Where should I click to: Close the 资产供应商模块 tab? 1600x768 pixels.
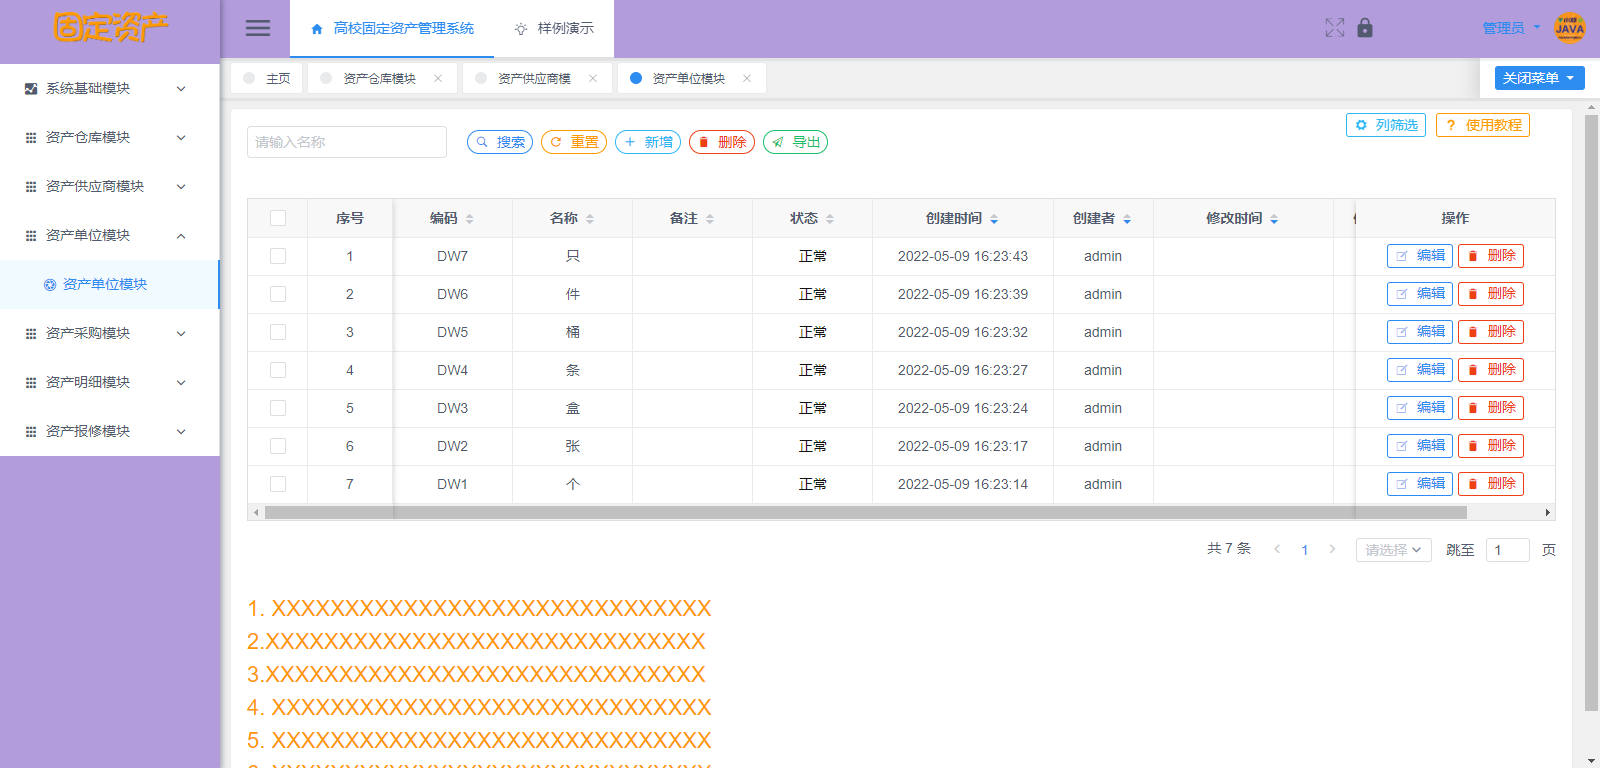pyautogui.click(x=593, y=78)
